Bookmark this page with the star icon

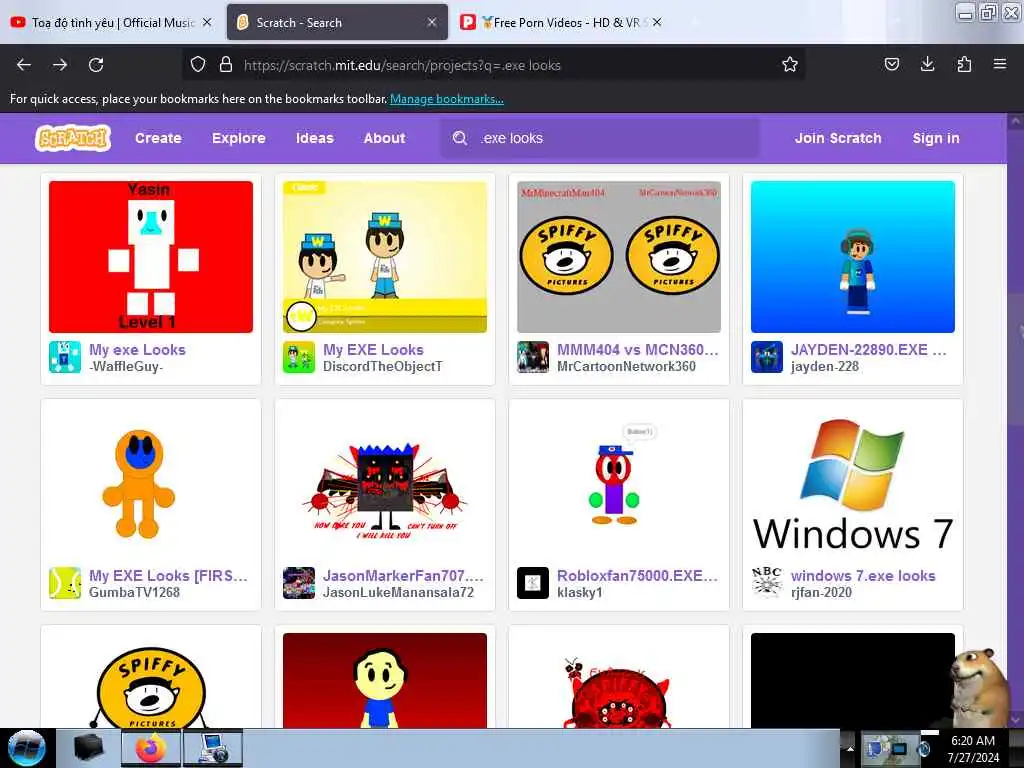click(790, 65)
